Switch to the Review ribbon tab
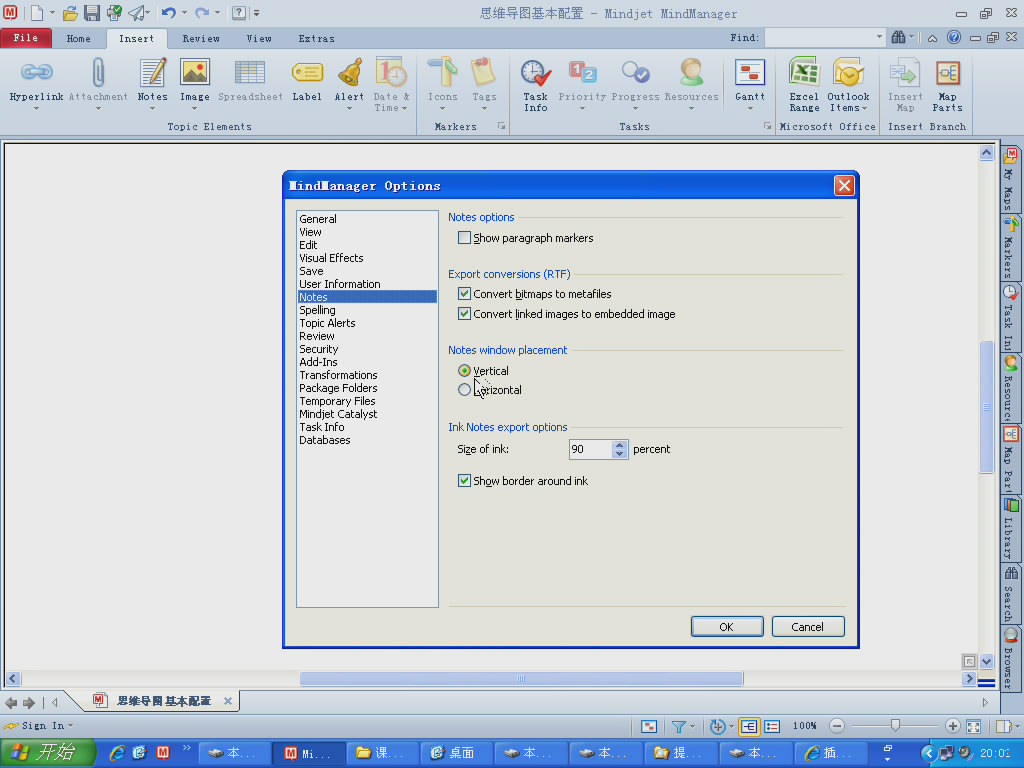Image resolution: width=1024 pixels, height=768 pixels. (x=200, y=39)
